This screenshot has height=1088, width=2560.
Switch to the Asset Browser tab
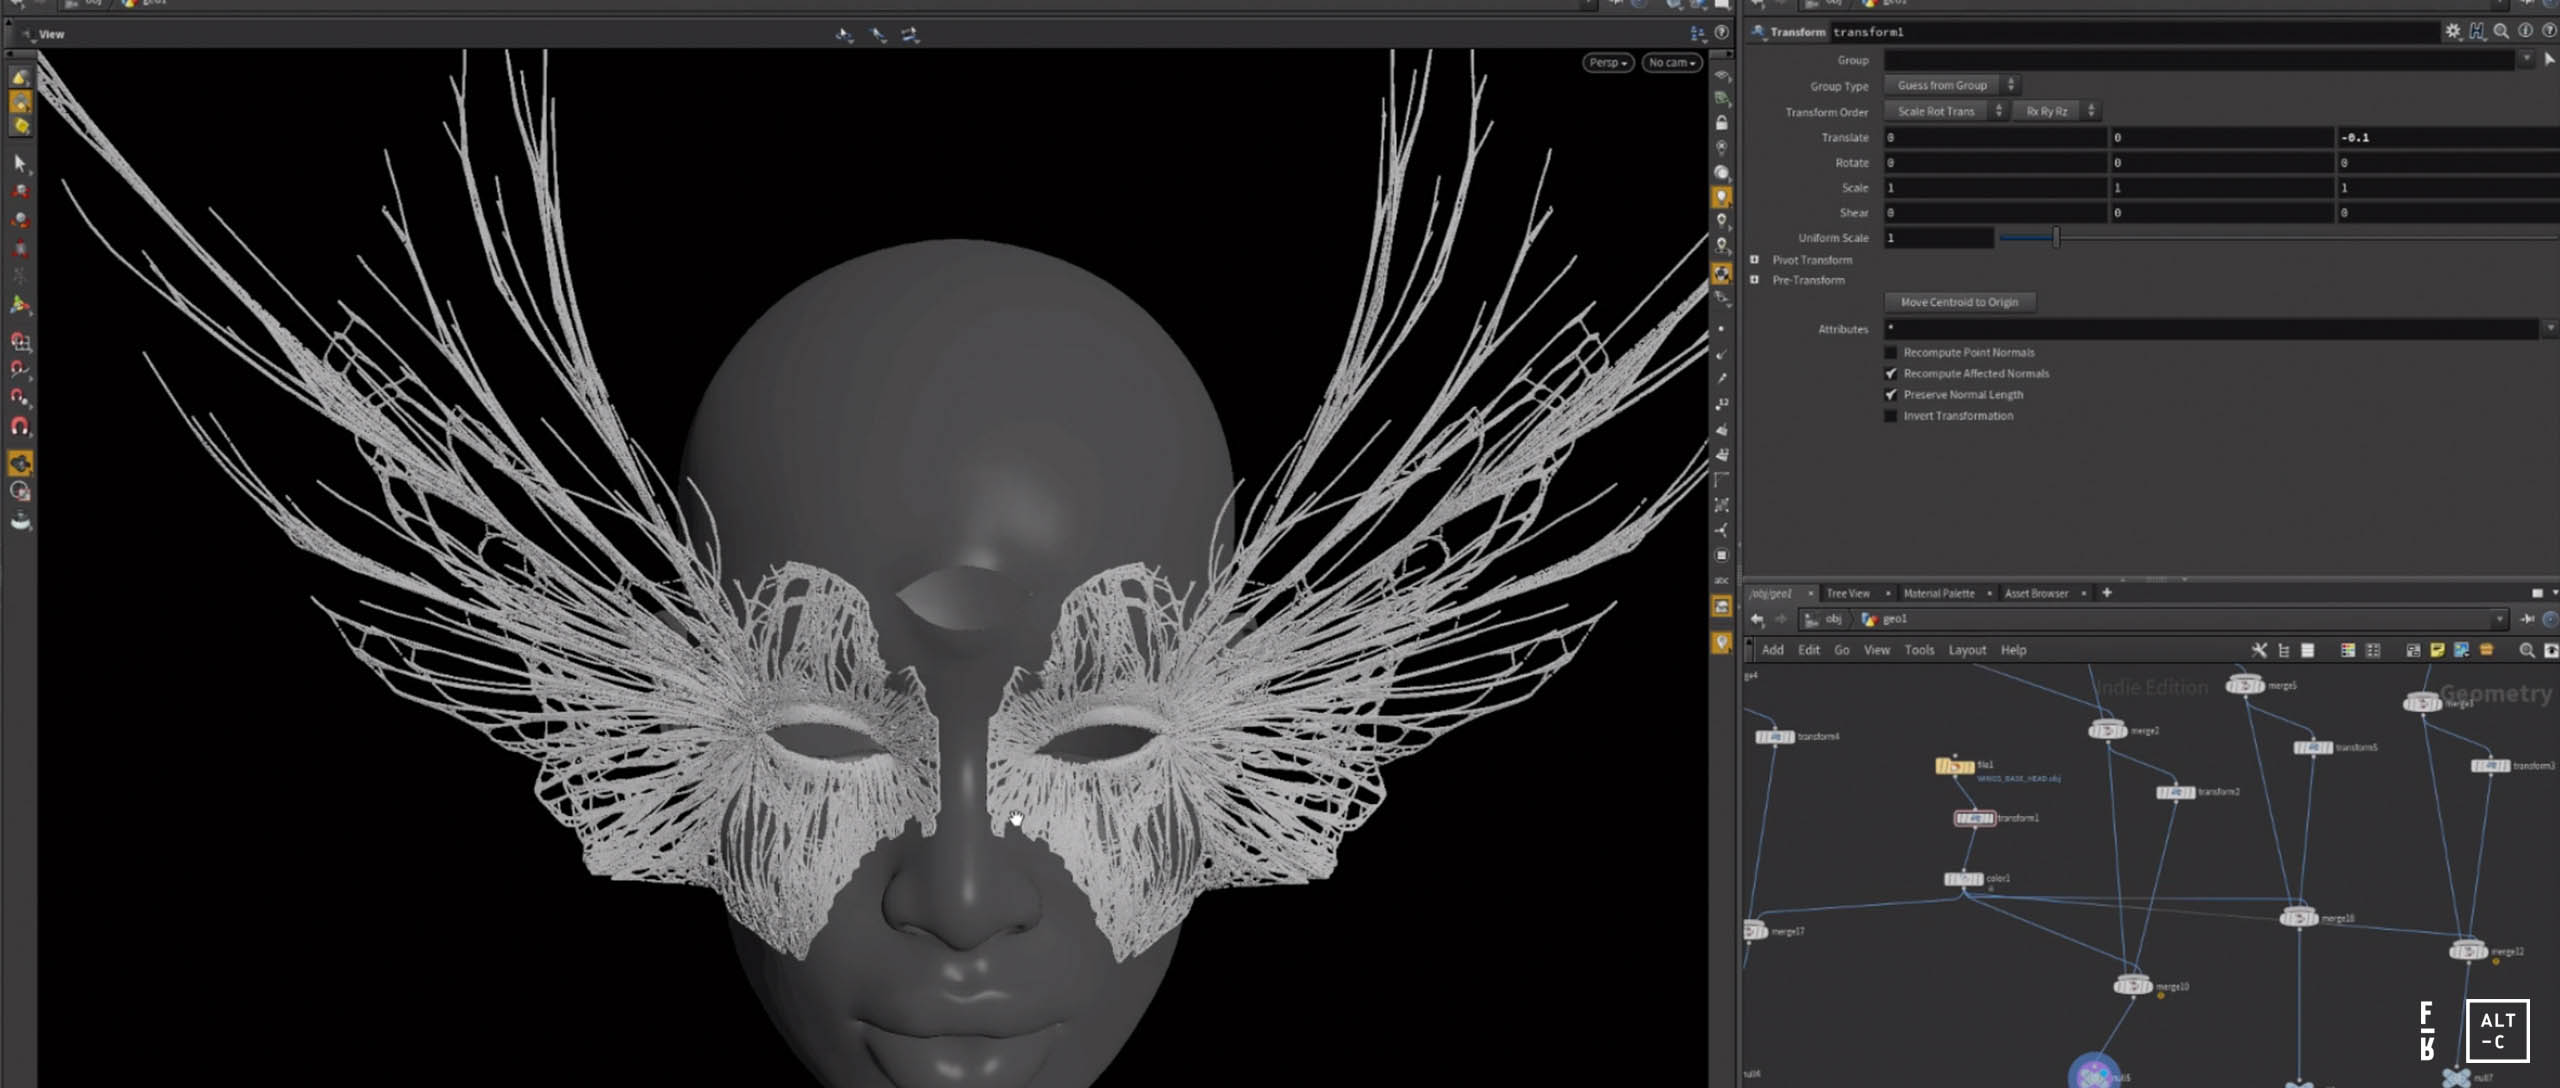click(2036, 594)
